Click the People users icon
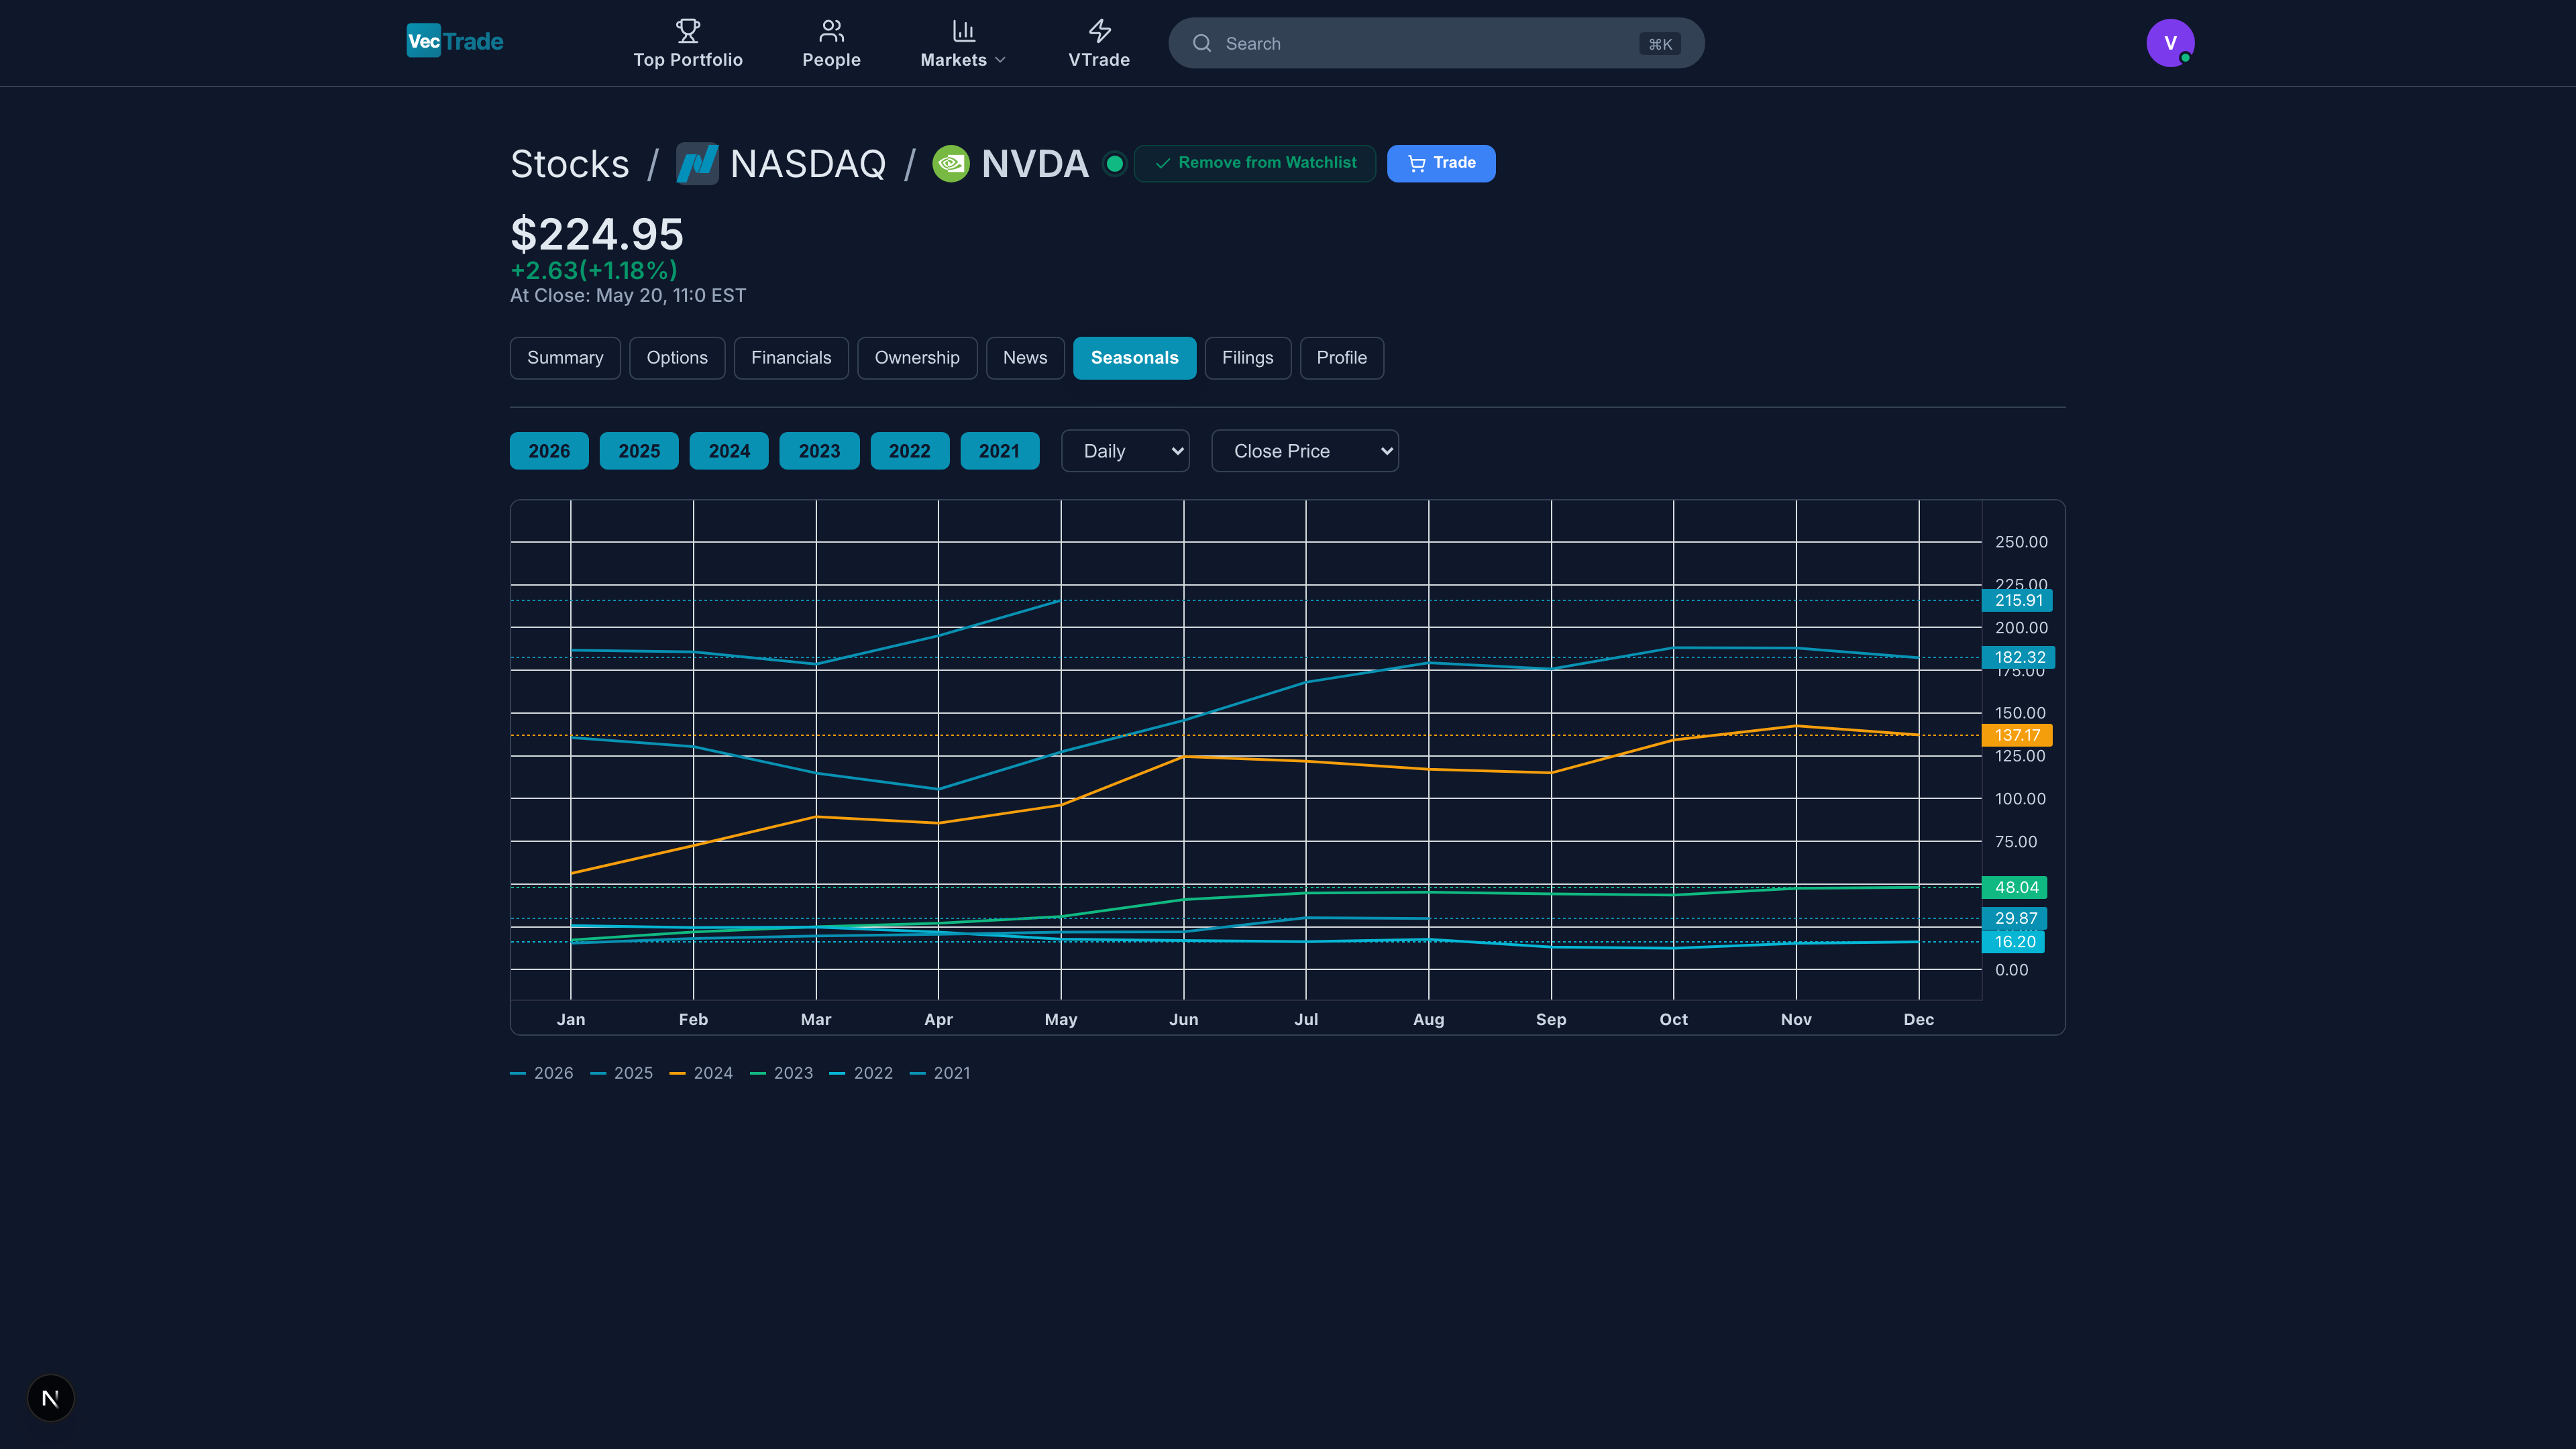Viewport: 2576px width, 1449px height. [x=831, y=31]
